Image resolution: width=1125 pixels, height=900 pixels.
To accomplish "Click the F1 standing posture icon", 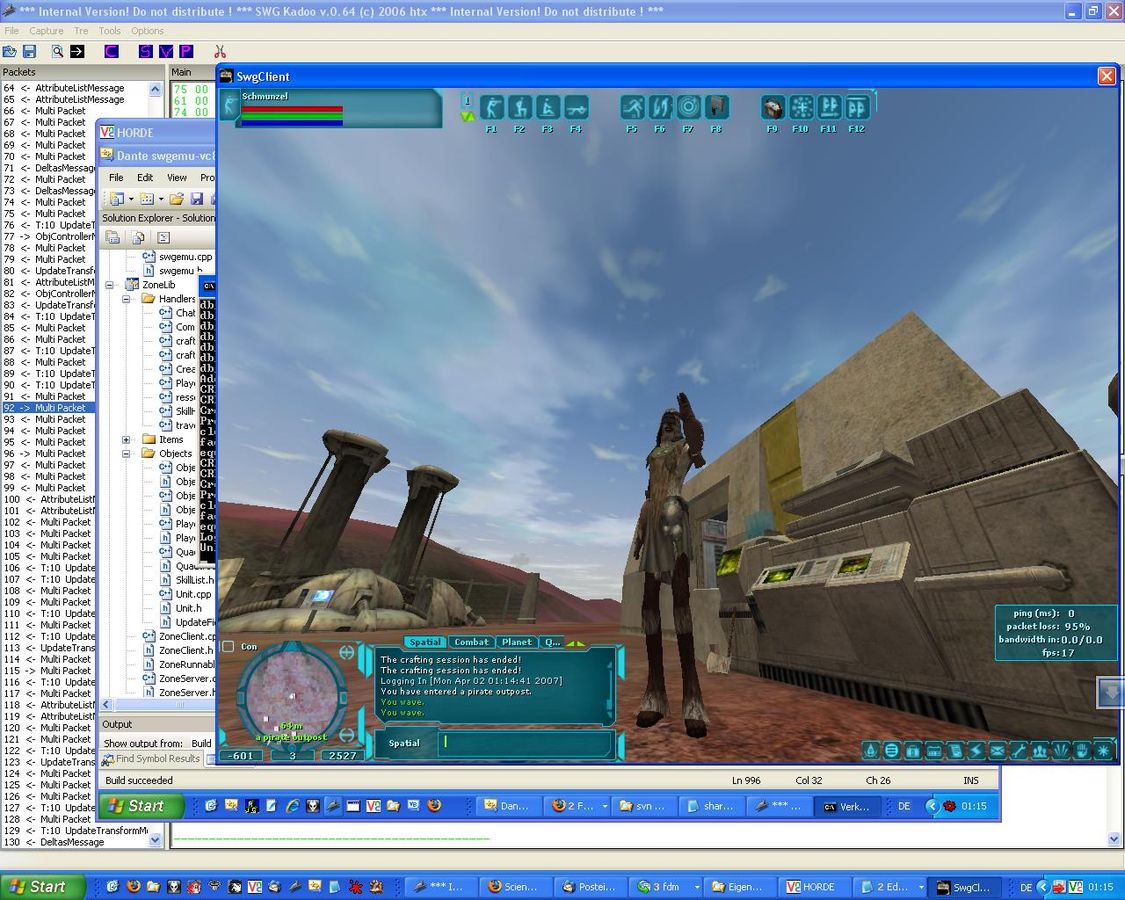I will pos(492,108).
